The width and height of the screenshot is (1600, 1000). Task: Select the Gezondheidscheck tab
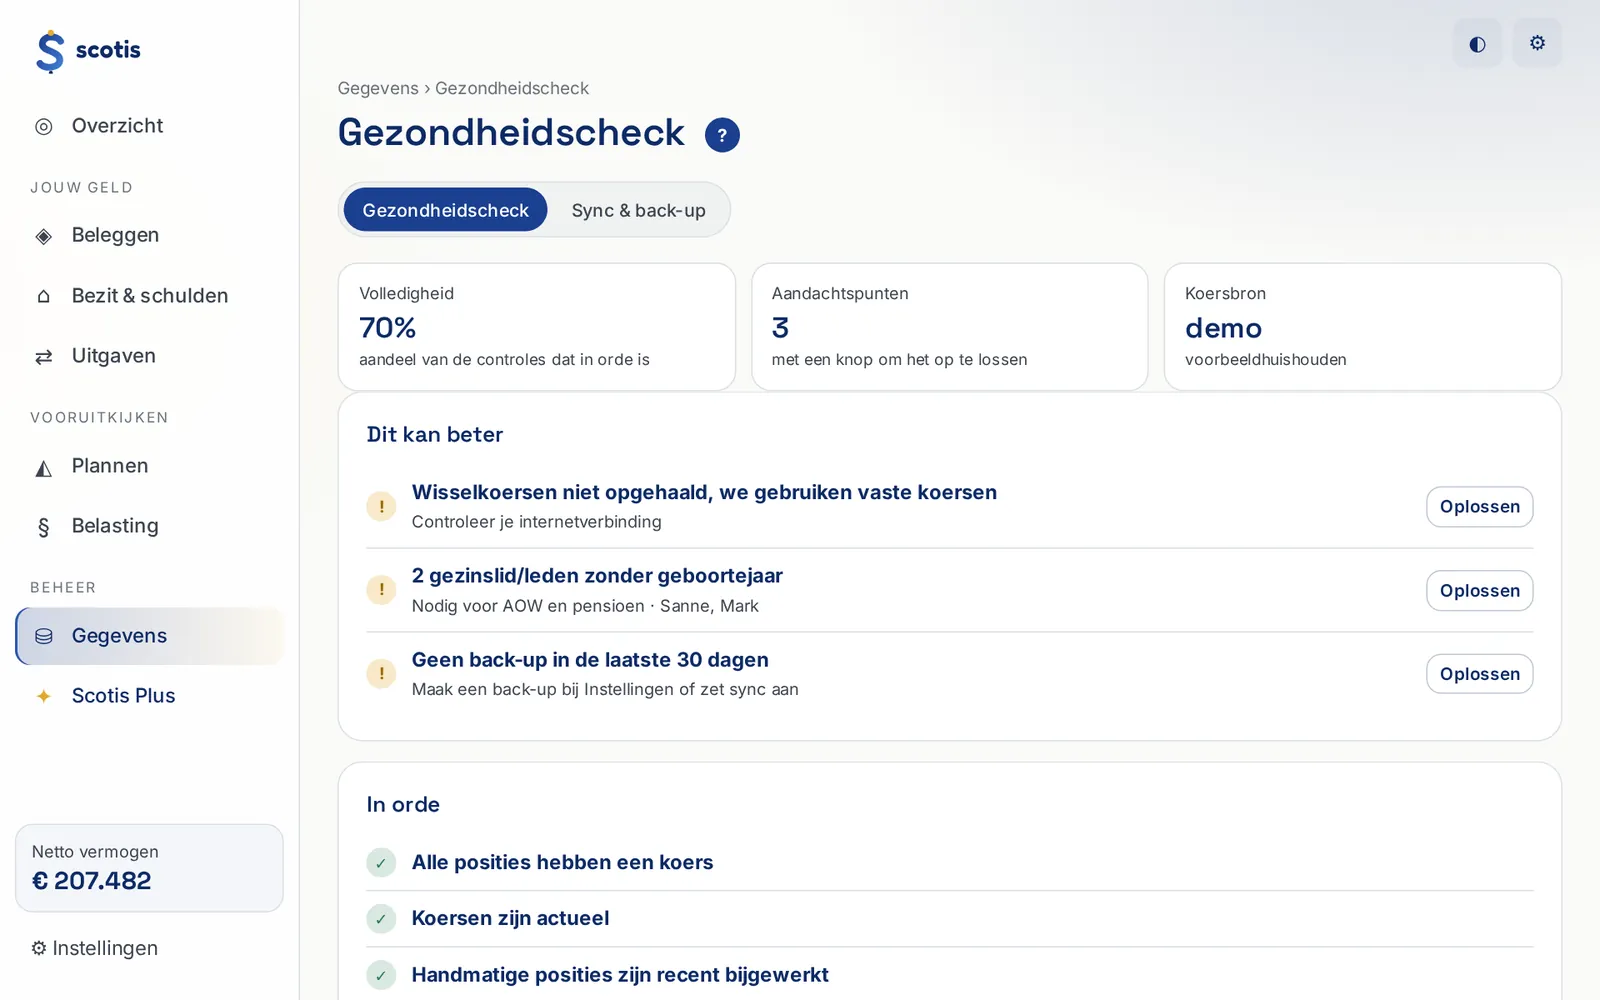click(x=445, y=210)
